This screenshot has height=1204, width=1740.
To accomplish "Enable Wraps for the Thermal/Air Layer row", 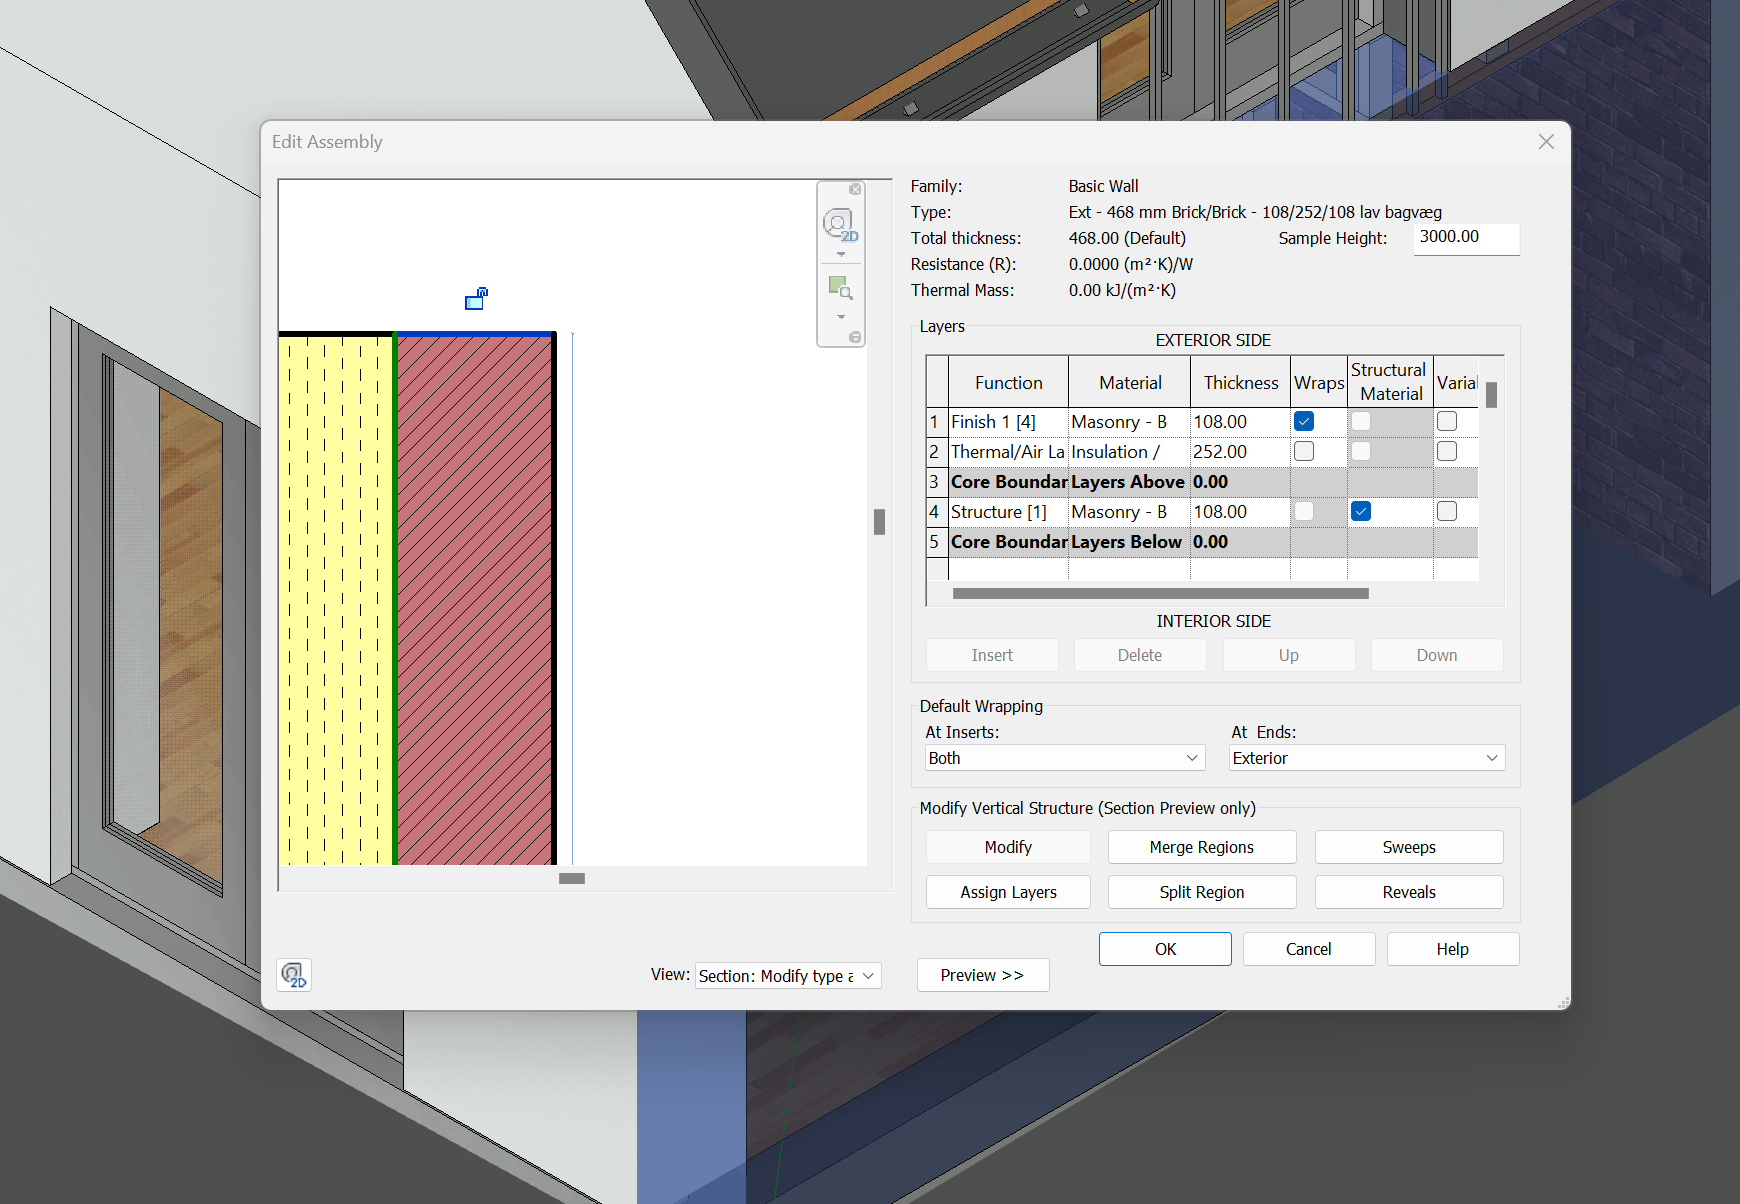I will tap(1303, 451).
